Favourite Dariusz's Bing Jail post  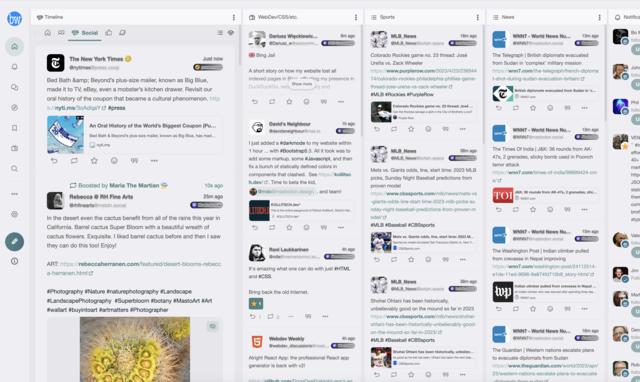tap(289, 101)
